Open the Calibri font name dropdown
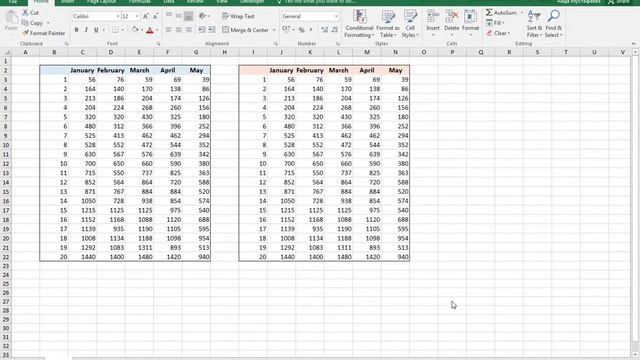The height and width of the screenshot is (360, 640). point(118,16)
